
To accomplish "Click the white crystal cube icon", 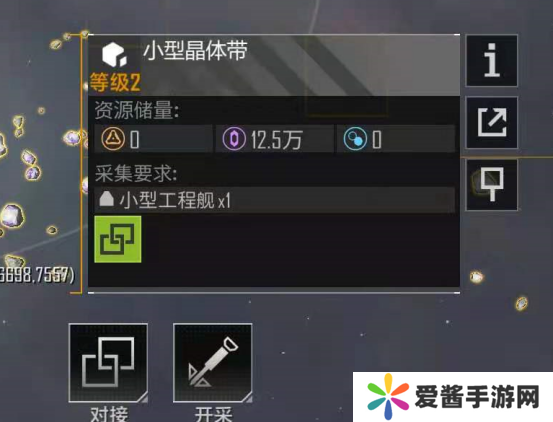I will pyautogui.click(x=114, y=55).
